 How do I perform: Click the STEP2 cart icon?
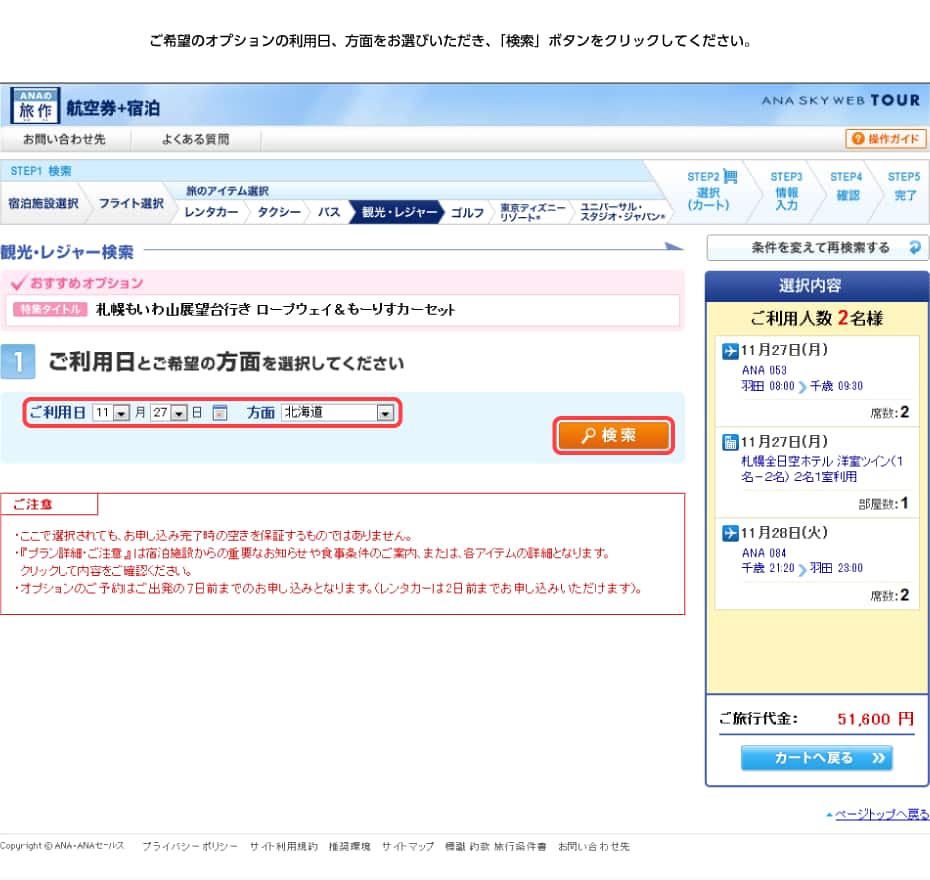[x=730, y=177]
